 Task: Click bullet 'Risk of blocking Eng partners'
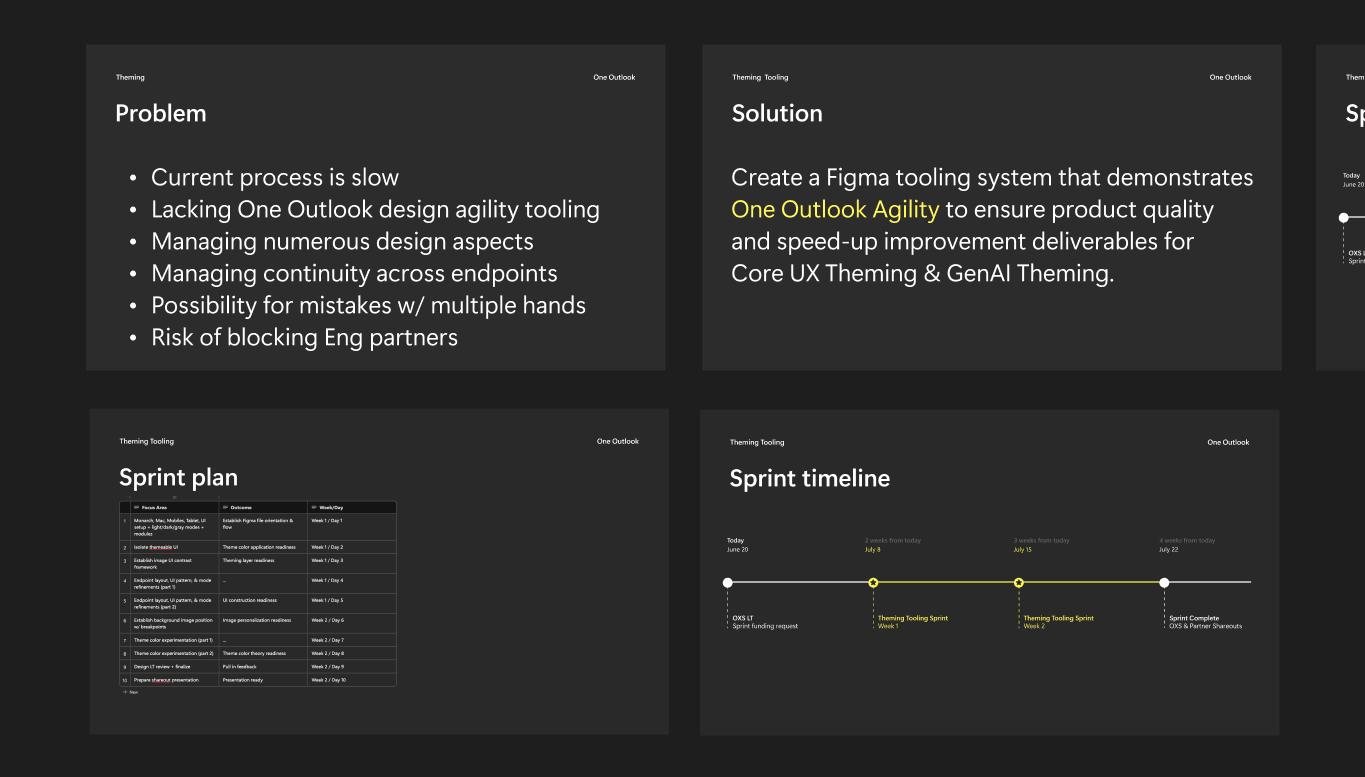pos(304,338)
